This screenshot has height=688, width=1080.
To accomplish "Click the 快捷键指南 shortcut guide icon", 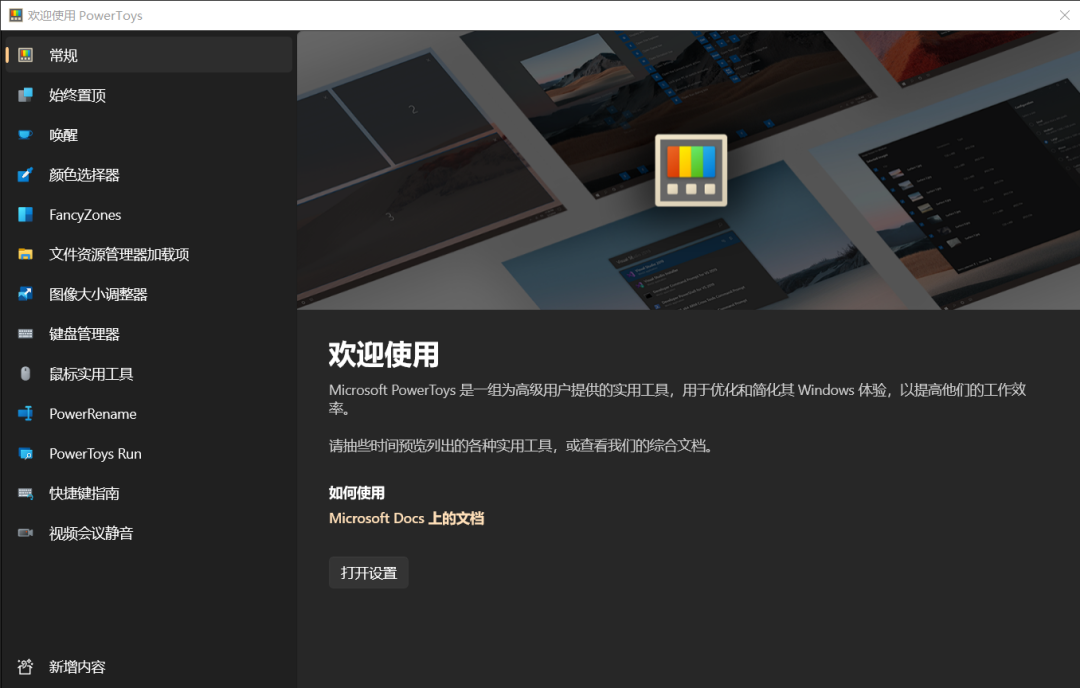I will pyautogui.click(x=25, y=493).
